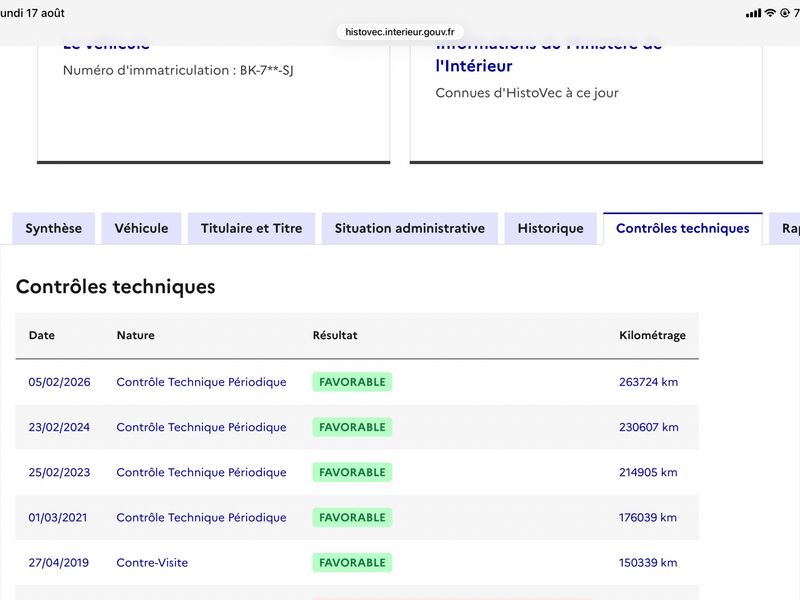Open the Synthèse tab
The image size is (800, 600).
(x=54, y=228)
